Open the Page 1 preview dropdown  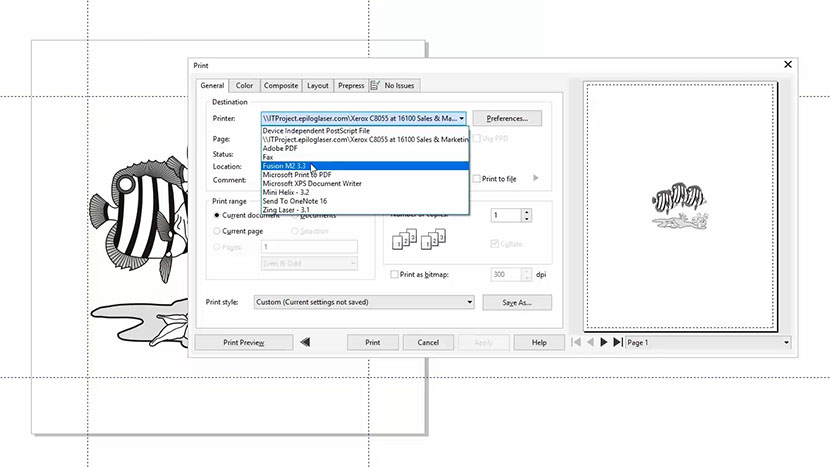pyautogui.click(x=786, y=342)
